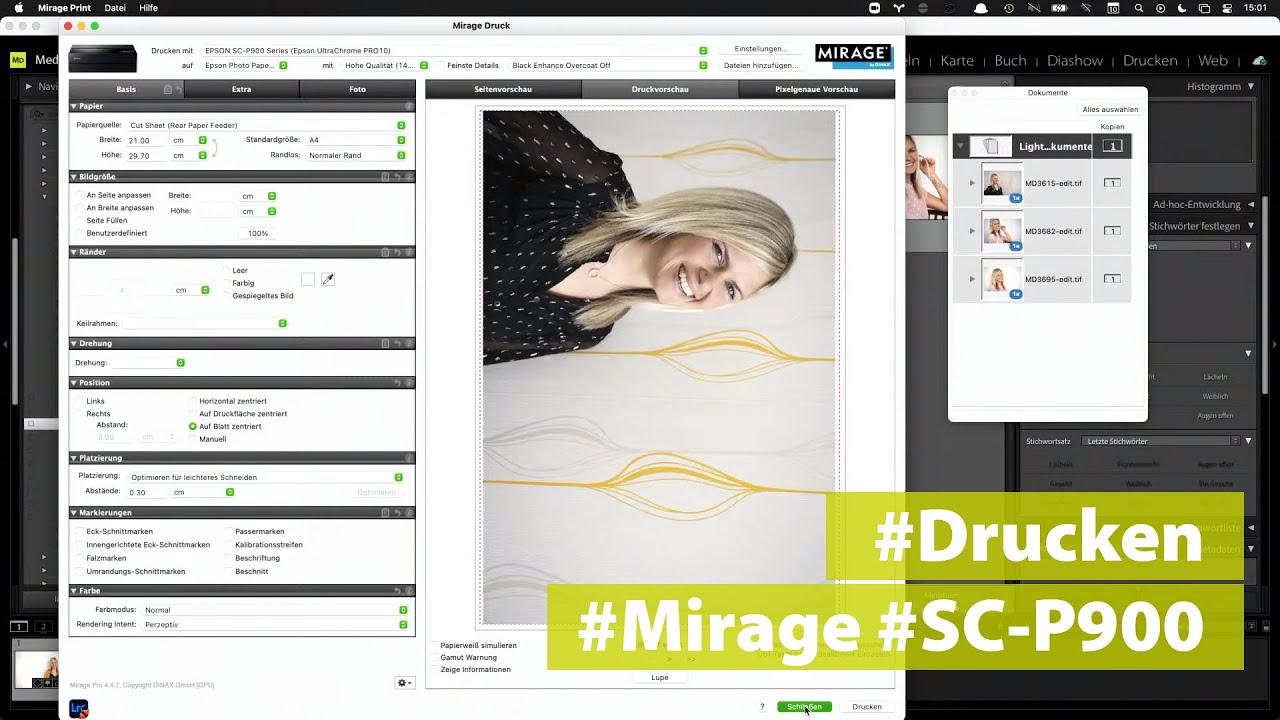Expand MD3615-edit.tif row triangle
Viewport: 1280px width, 720px height.
[x=972, y=183]
